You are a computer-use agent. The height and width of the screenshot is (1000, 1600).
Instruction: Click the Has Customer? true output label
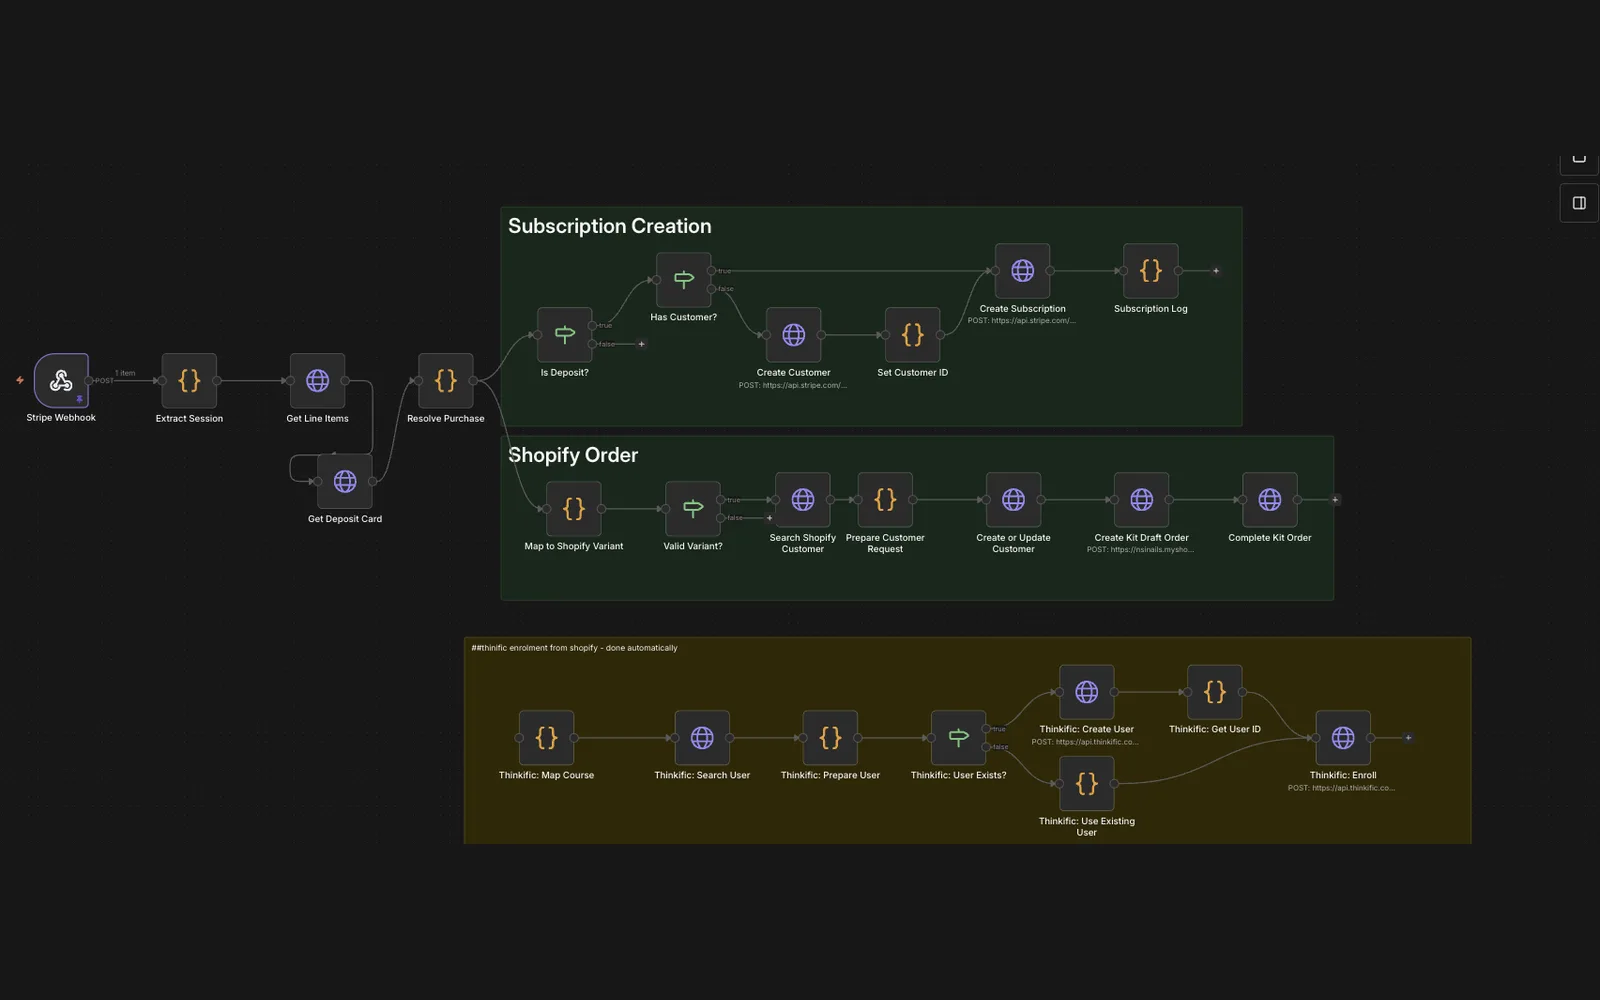coord(724,271)
